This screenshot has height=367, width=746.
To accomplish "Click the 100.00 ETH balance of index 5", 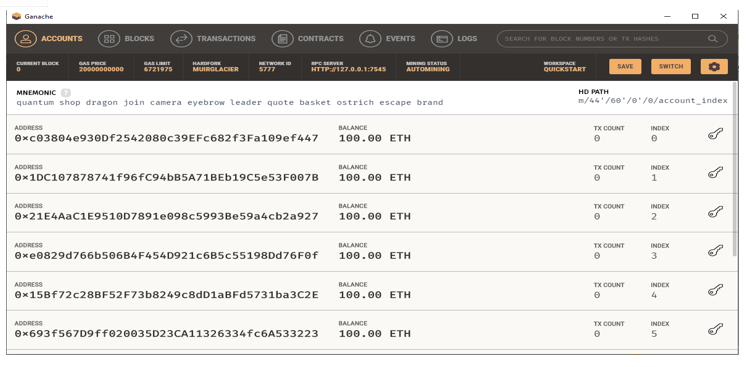I will point(374,334).
